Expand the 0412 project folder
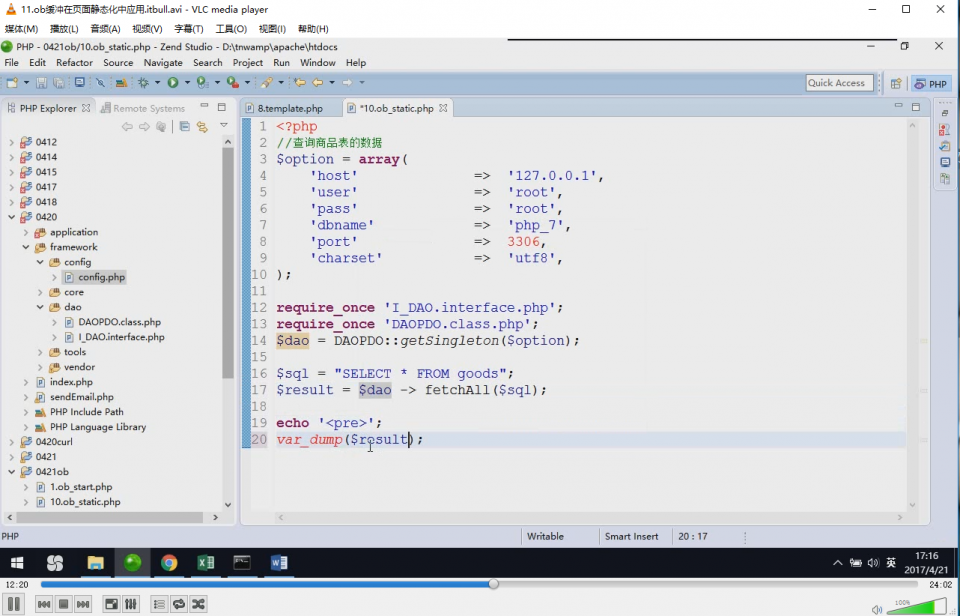 point(11,142)
